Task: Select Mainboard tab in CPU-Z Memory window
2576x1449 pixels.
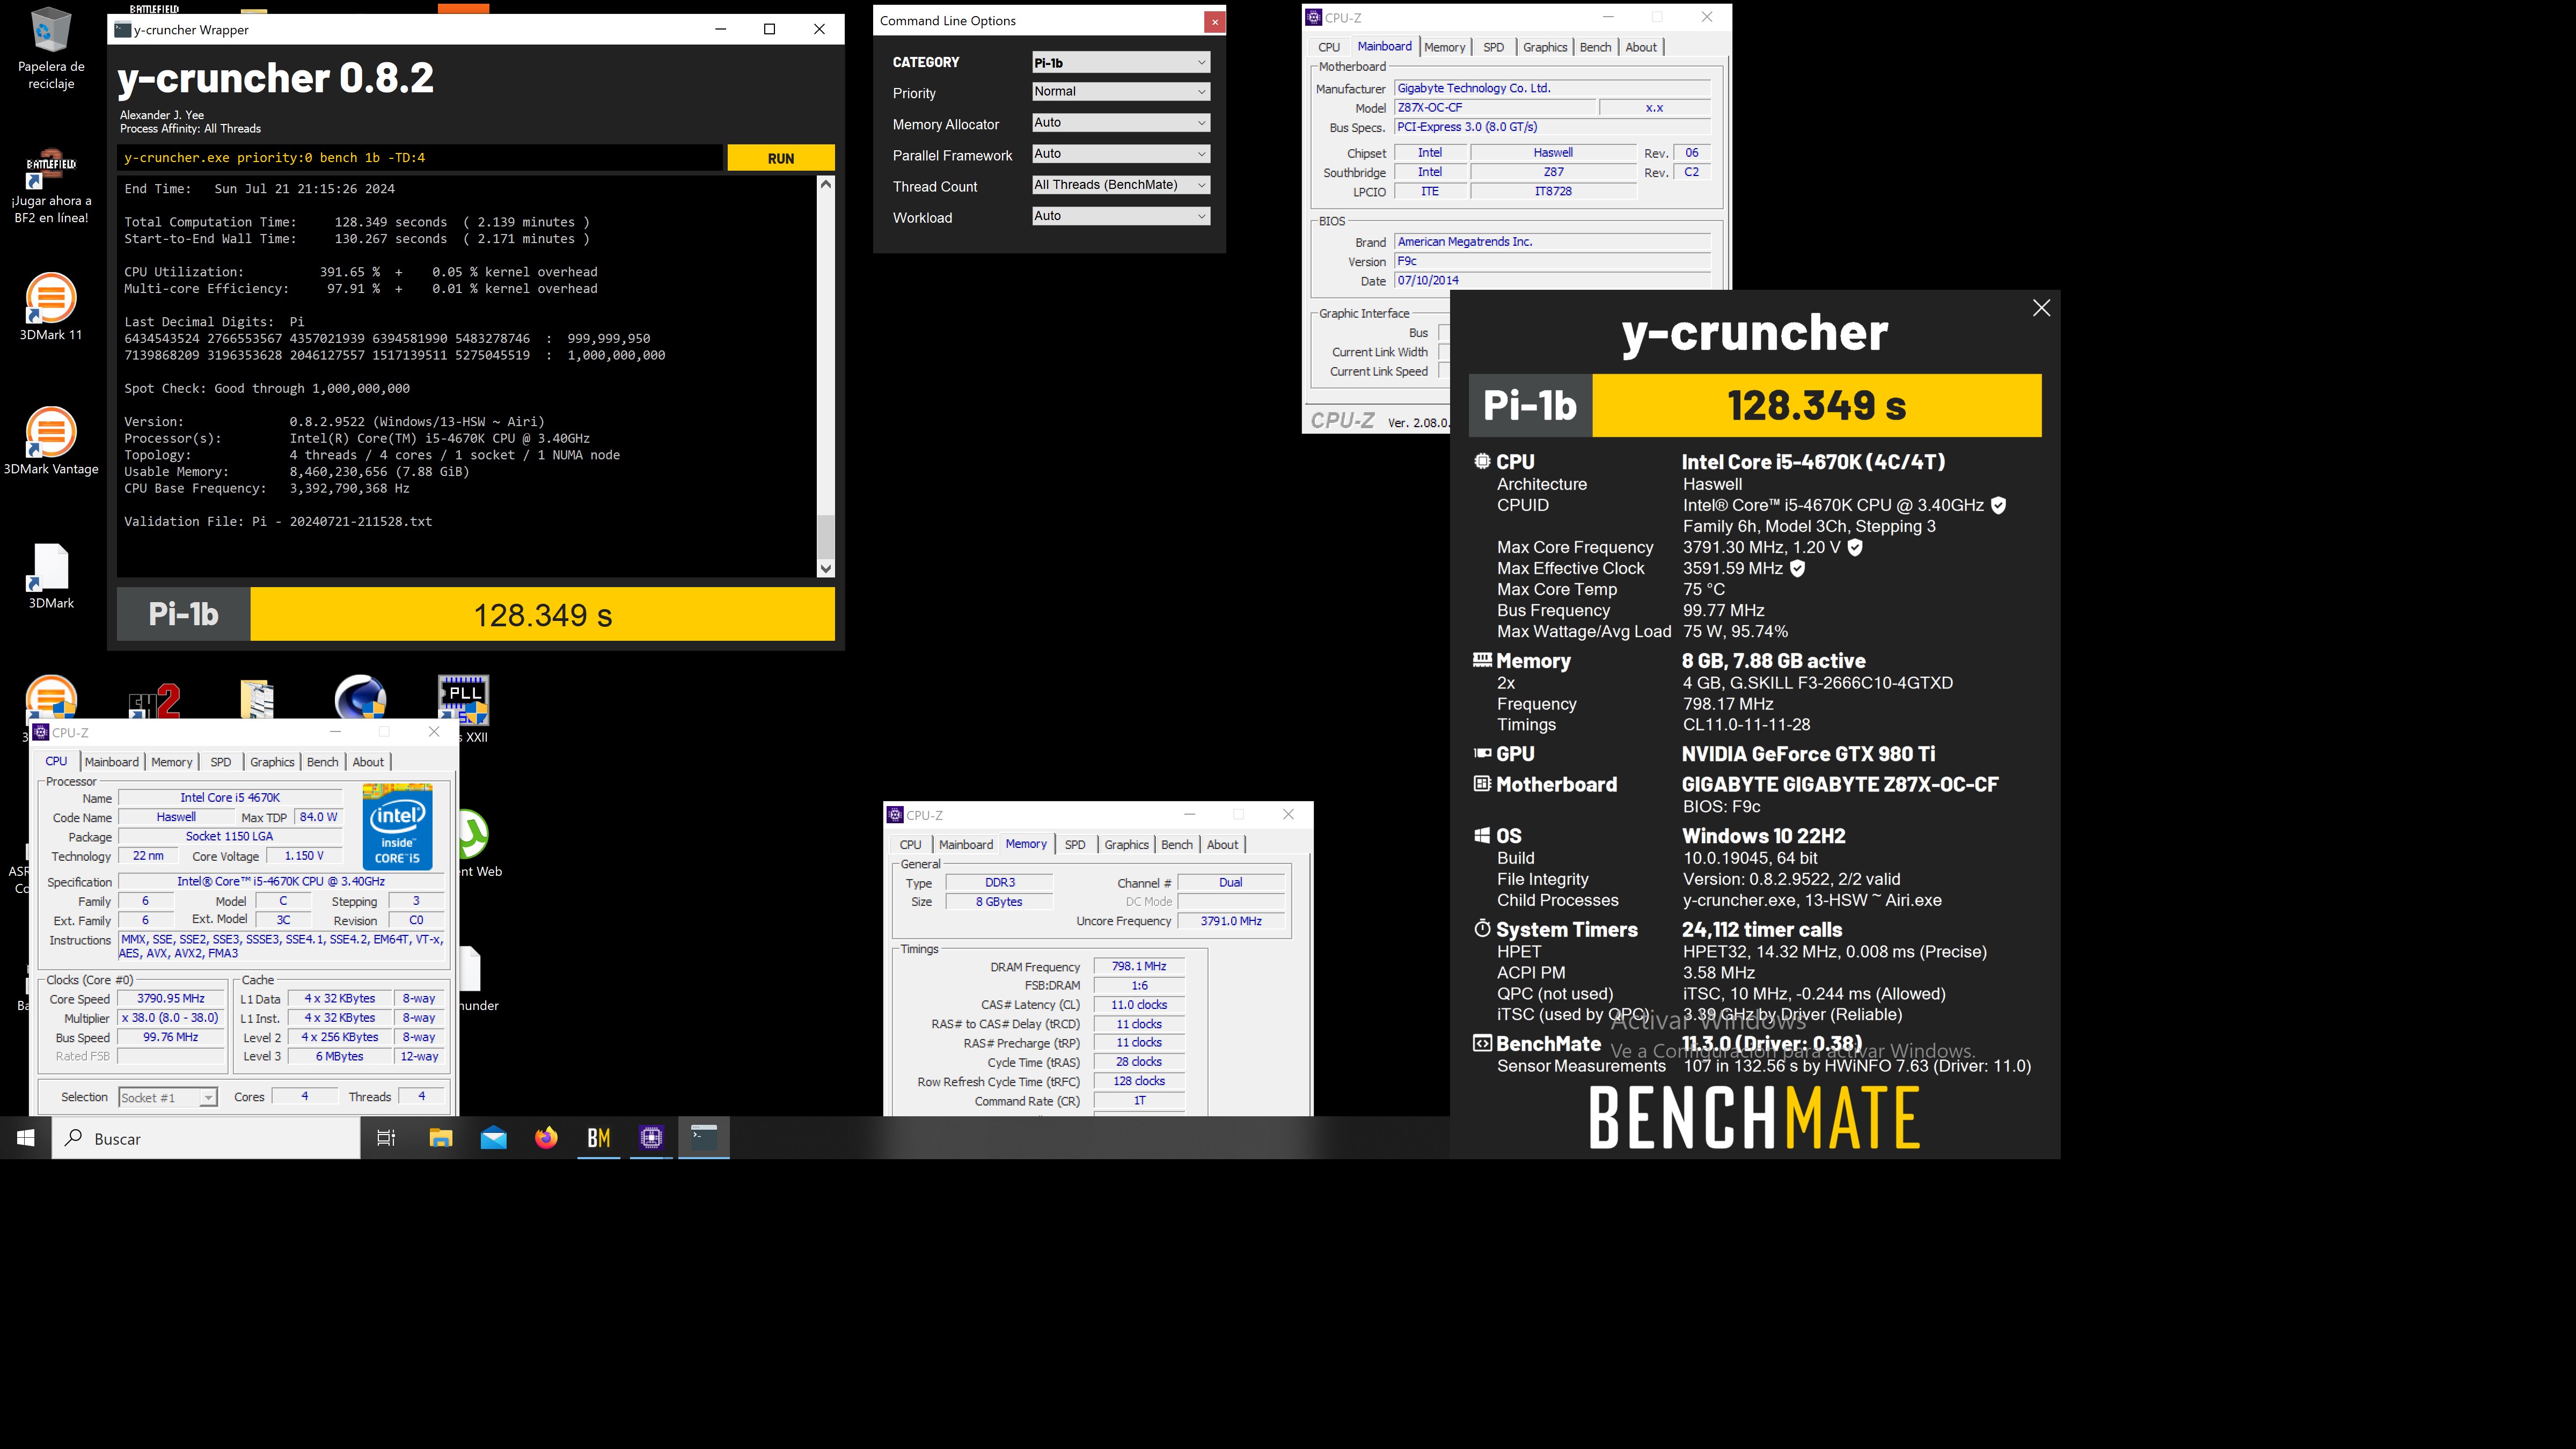Action: click(966, 845)
